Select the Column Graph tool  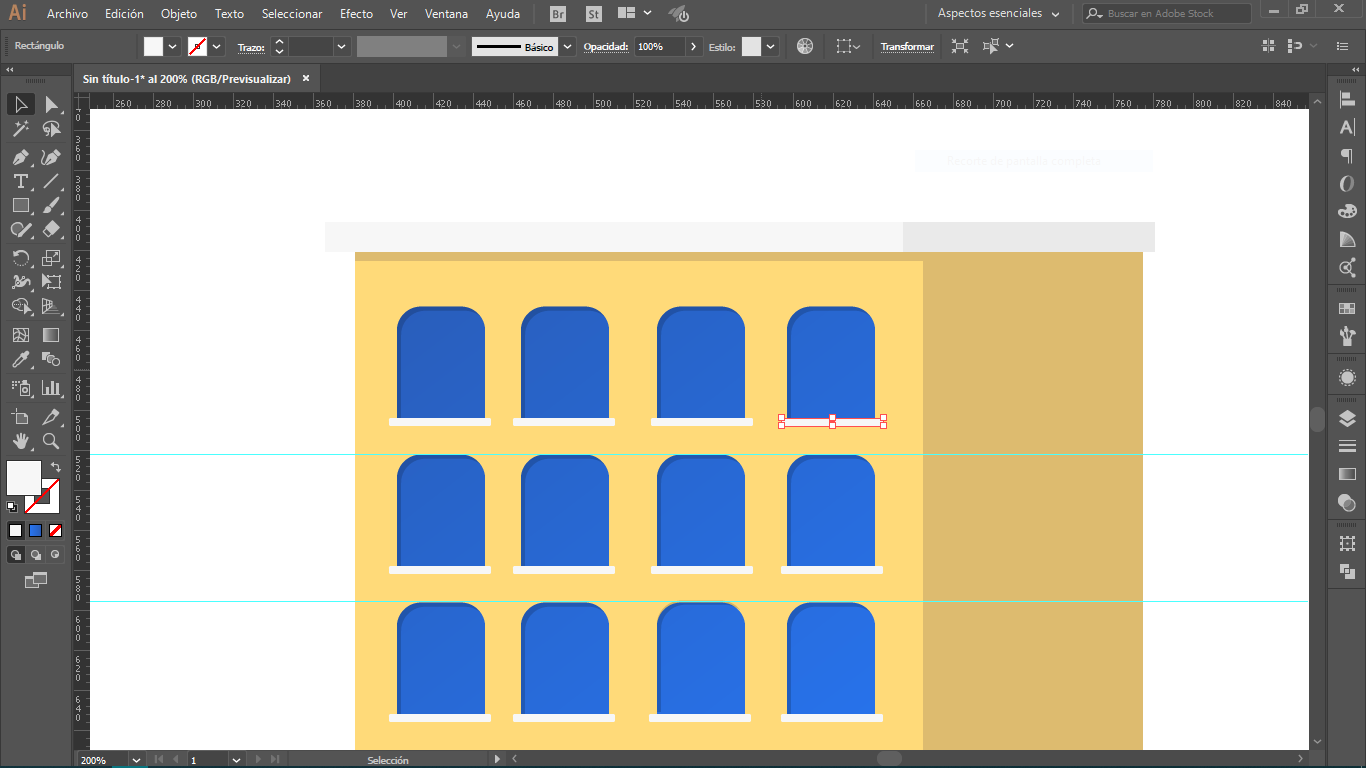pos(51,387)
